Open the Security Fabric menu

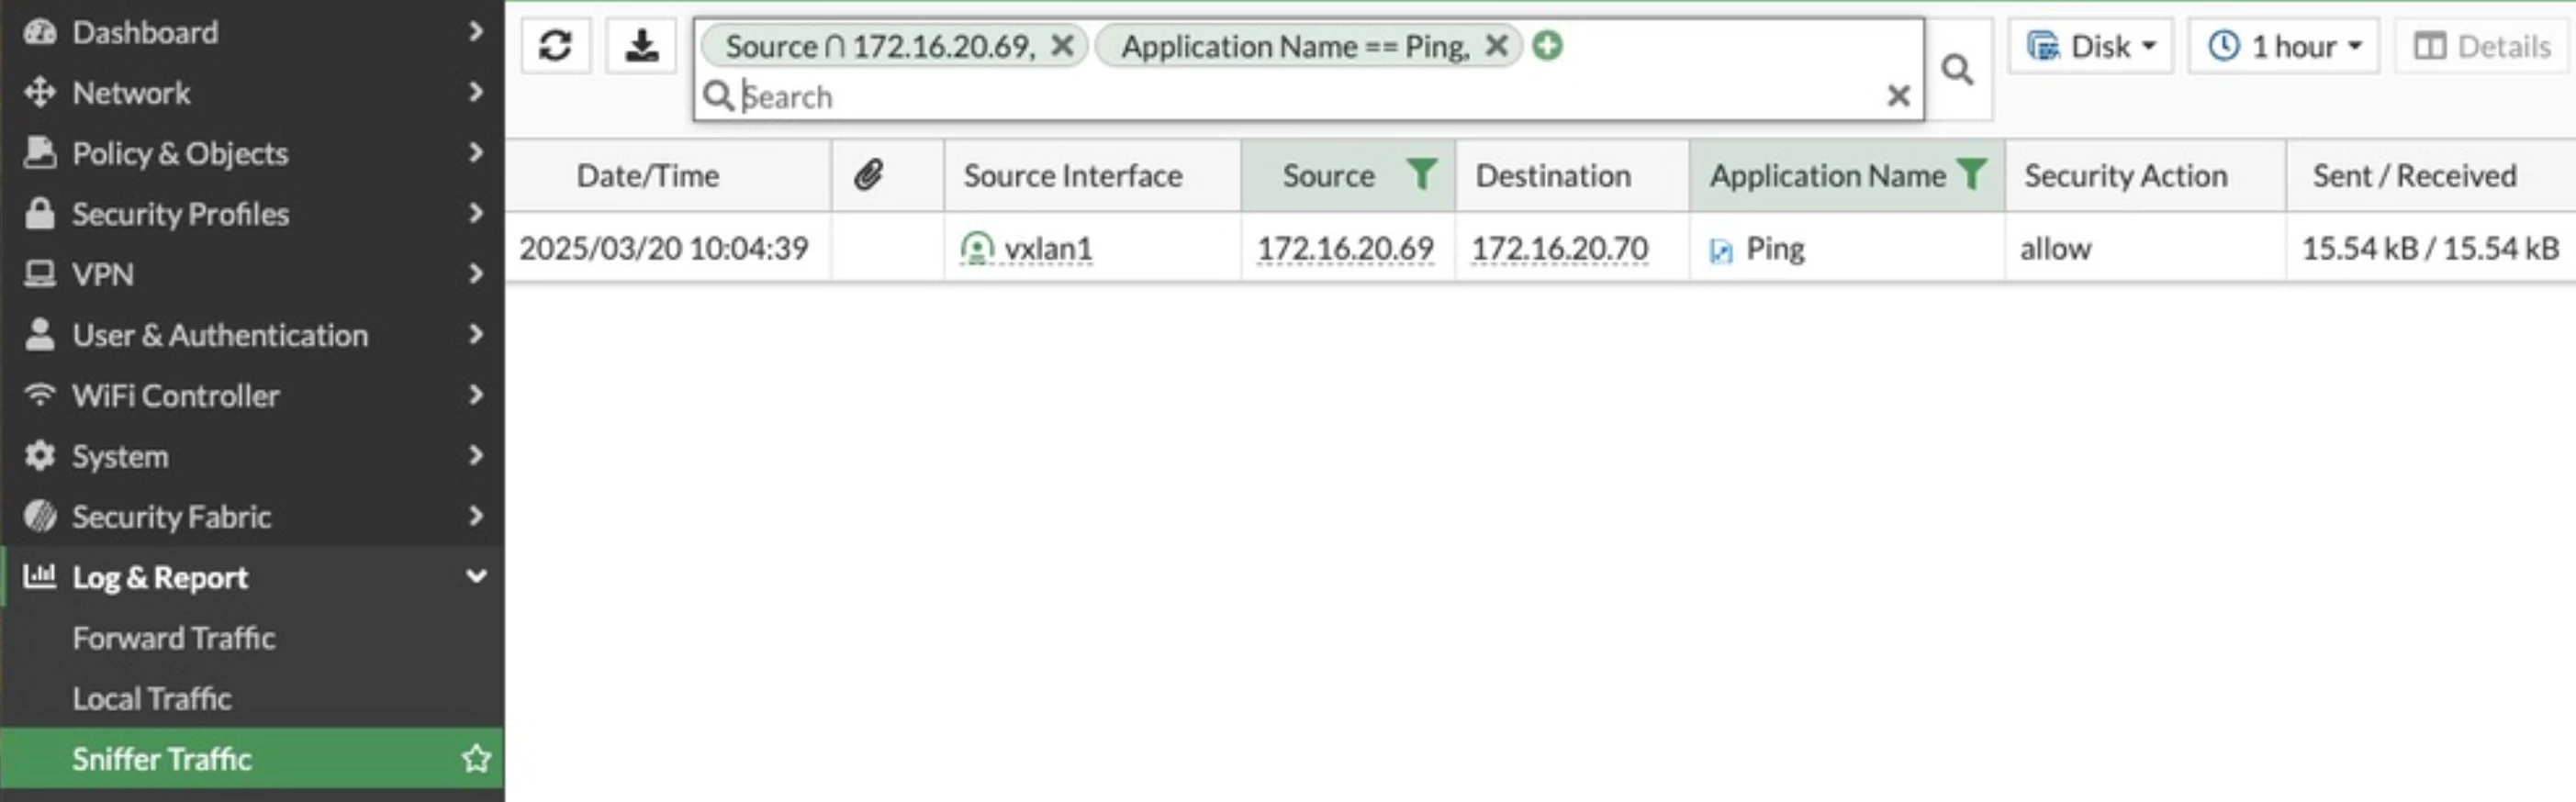[252, 516]
